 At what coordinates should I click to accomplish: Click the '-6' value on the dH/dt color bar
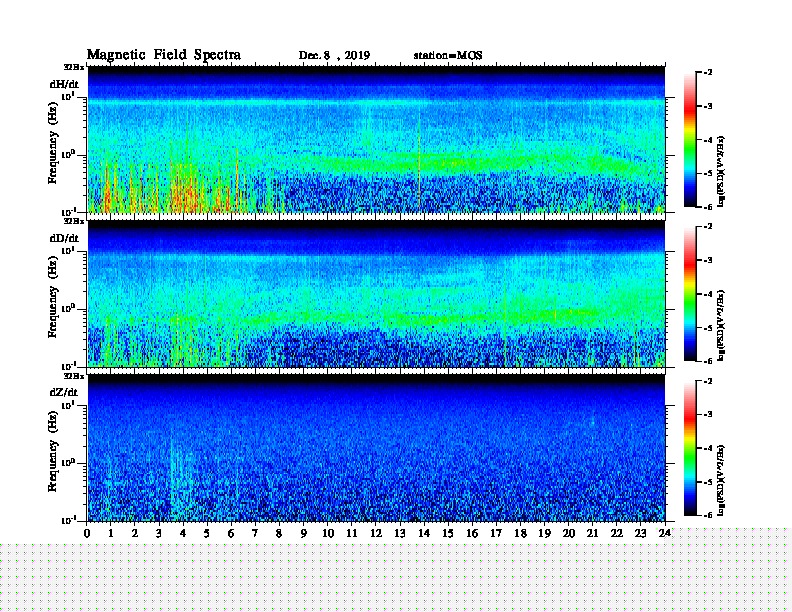click(x=708, y=207)
